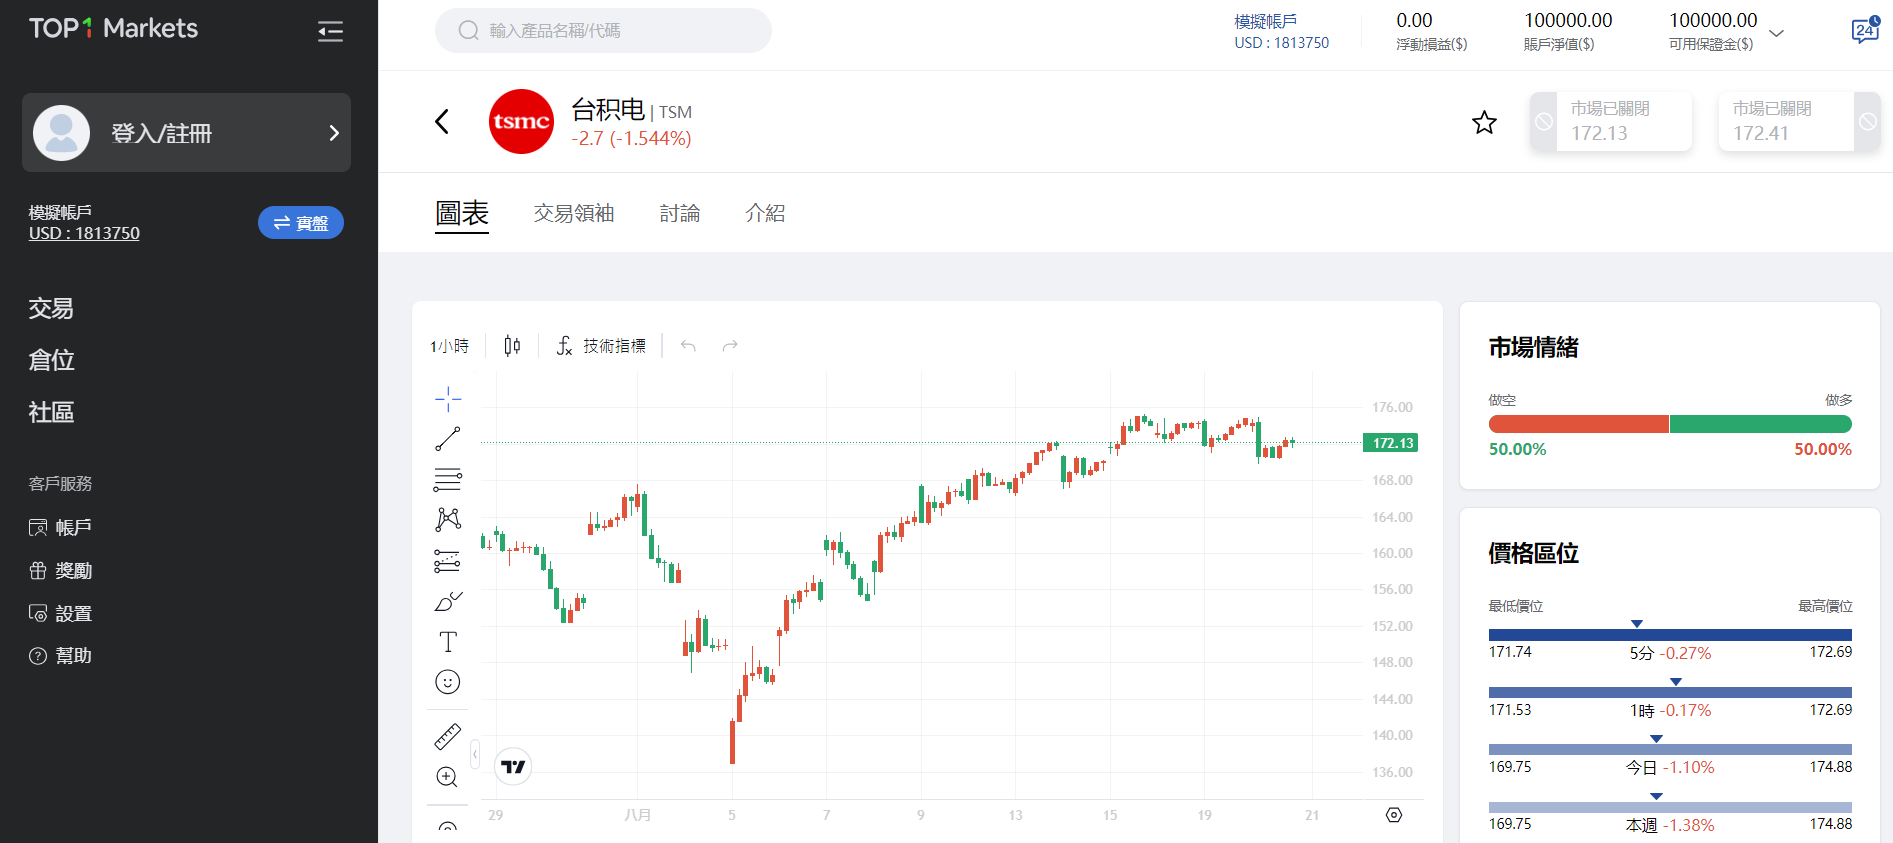
Task: Open the 獎勵 rewards page
Action: click(x=60, y=570)
